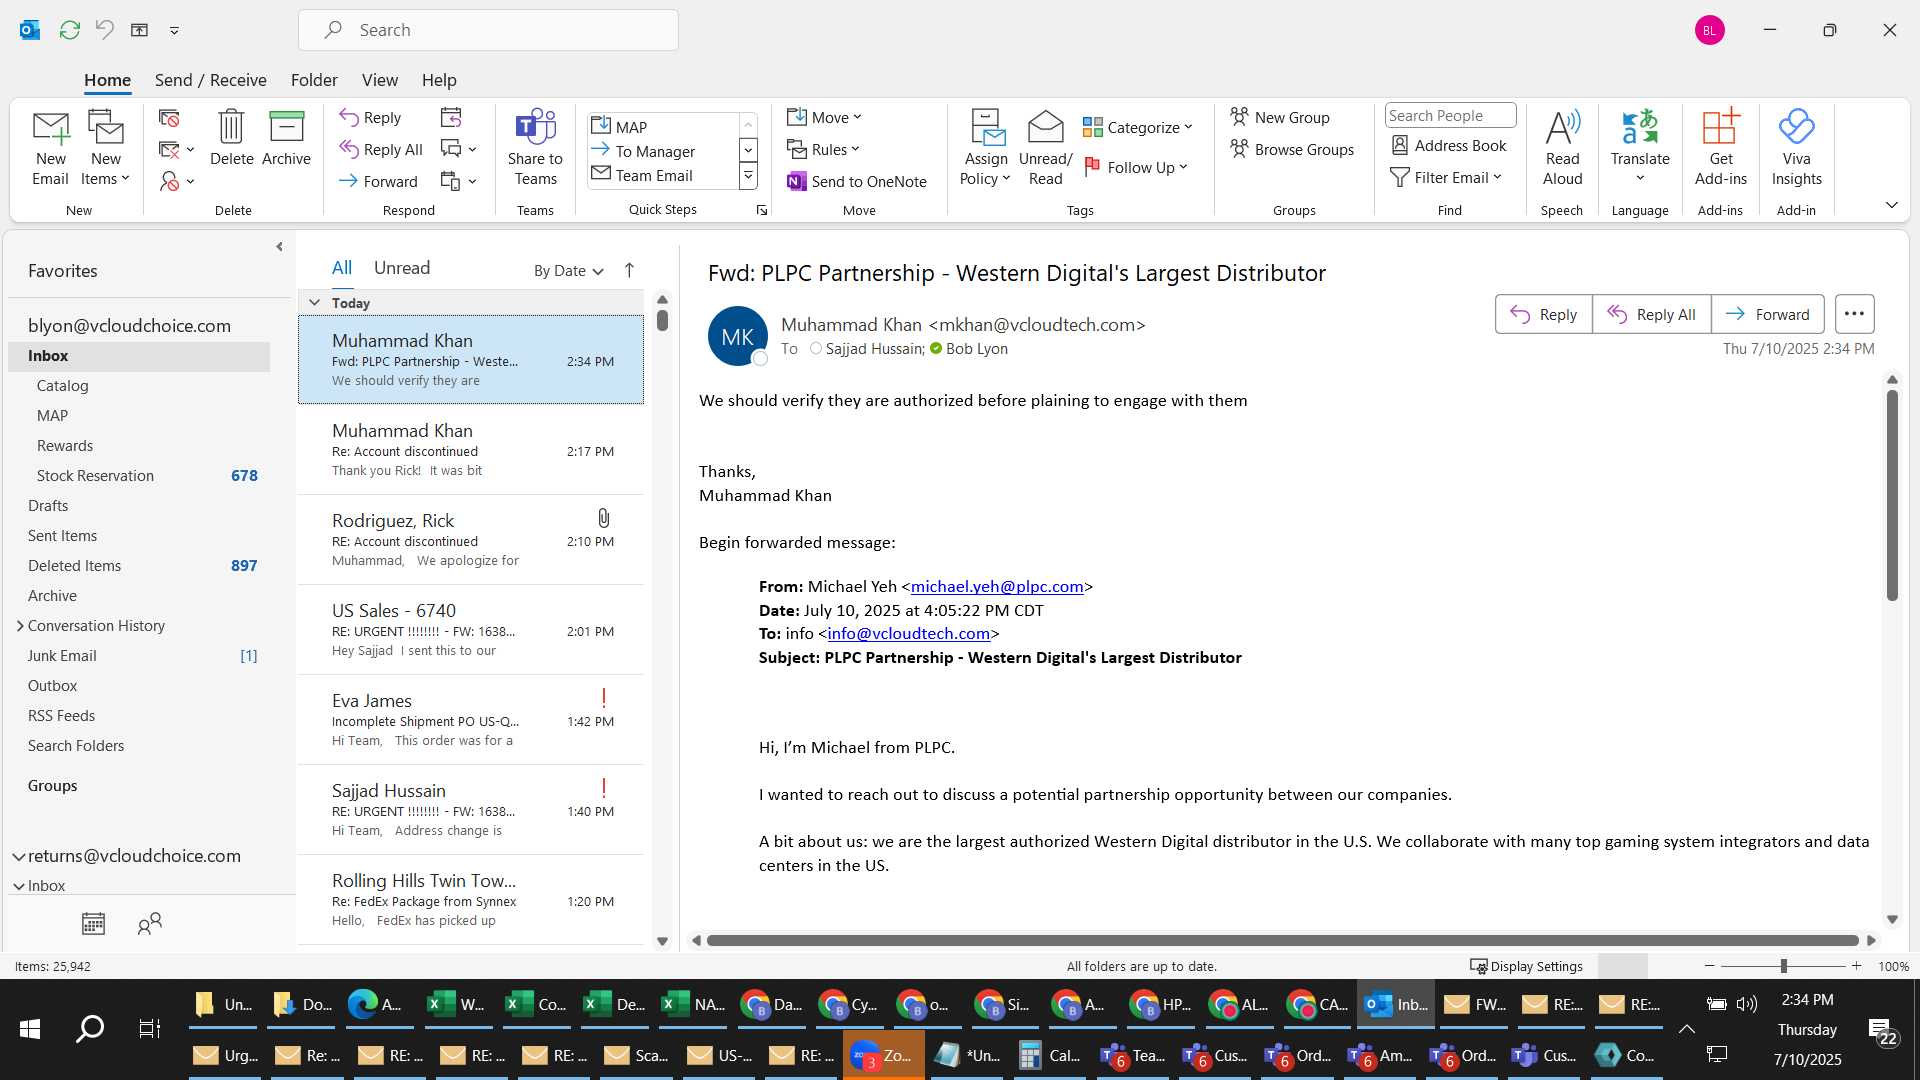Click the Share to Teams icon
The height and width of the screenshot is (1080, 1920).
coord(535,127)
